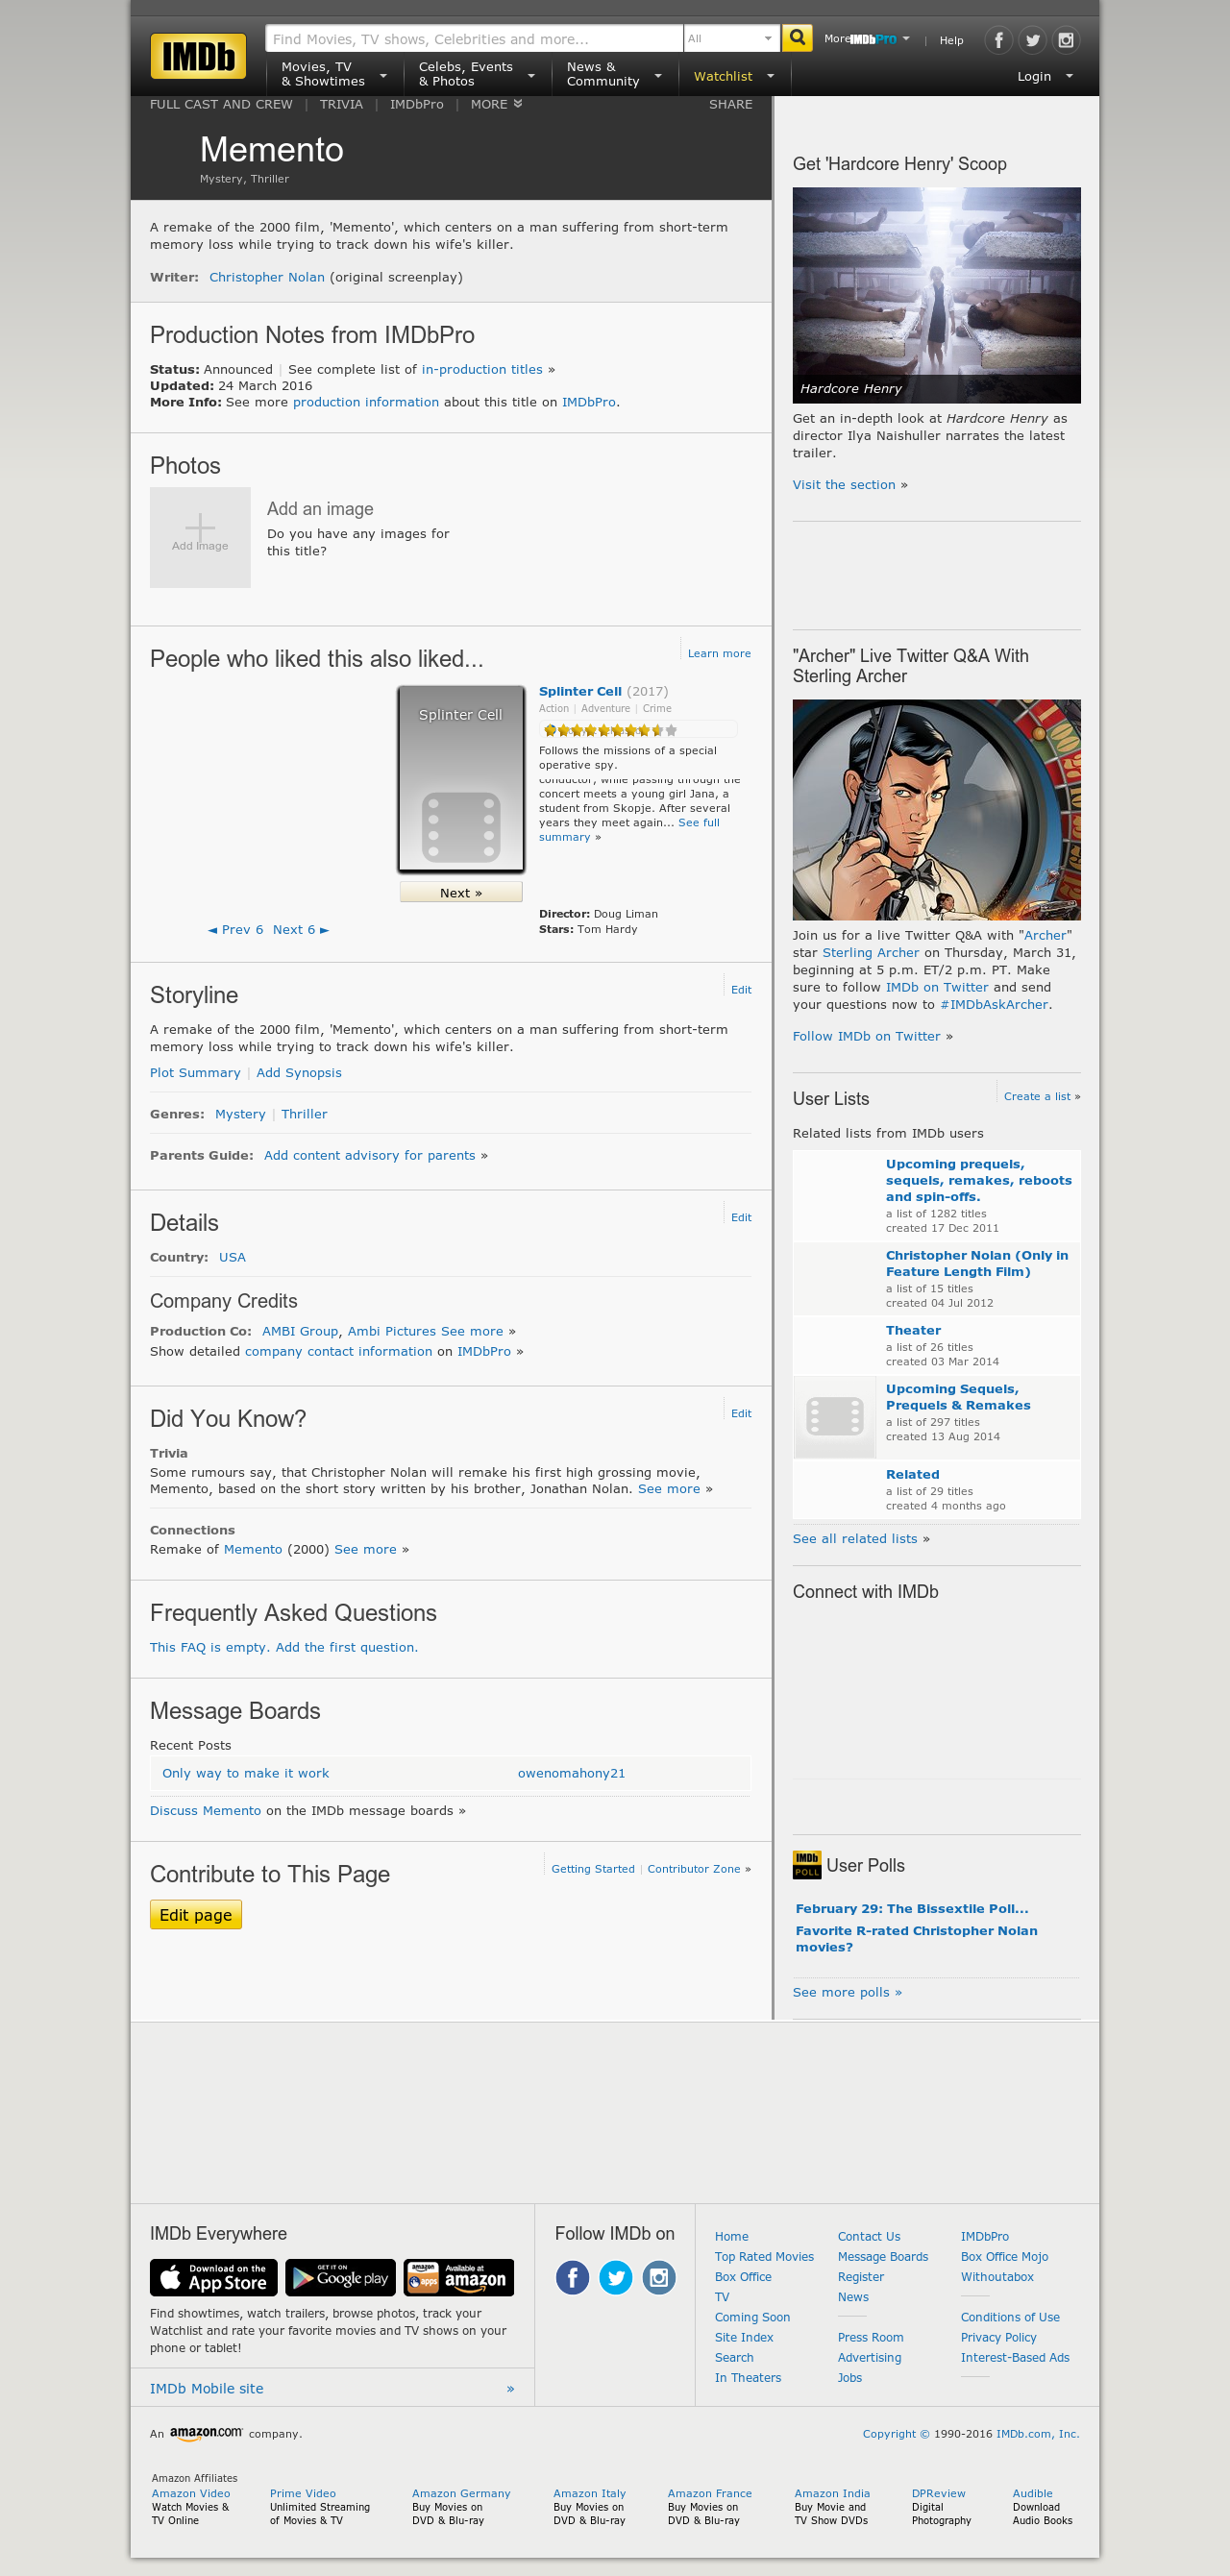1230x2576 pixels.
Task: Expand the MORE title menu
Action: click(496, 104)
